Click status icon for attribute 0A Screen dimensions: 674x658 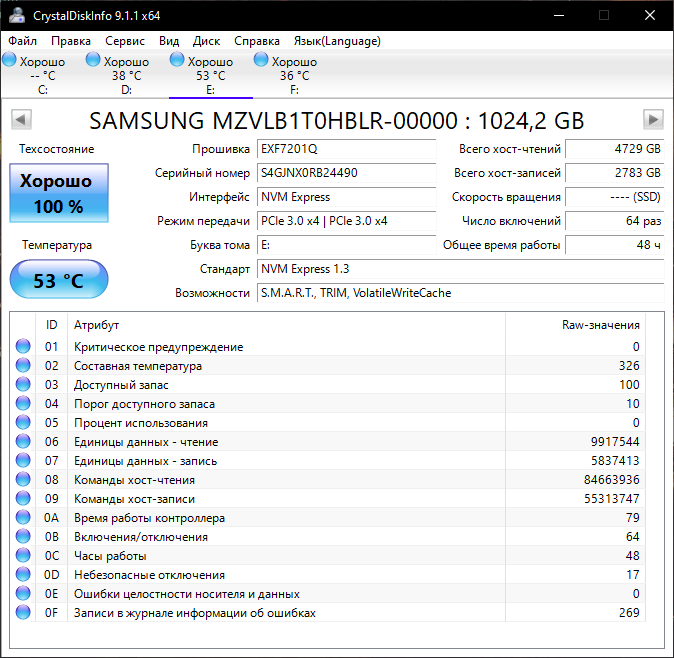pyautogui.click(x=23, y=517)
